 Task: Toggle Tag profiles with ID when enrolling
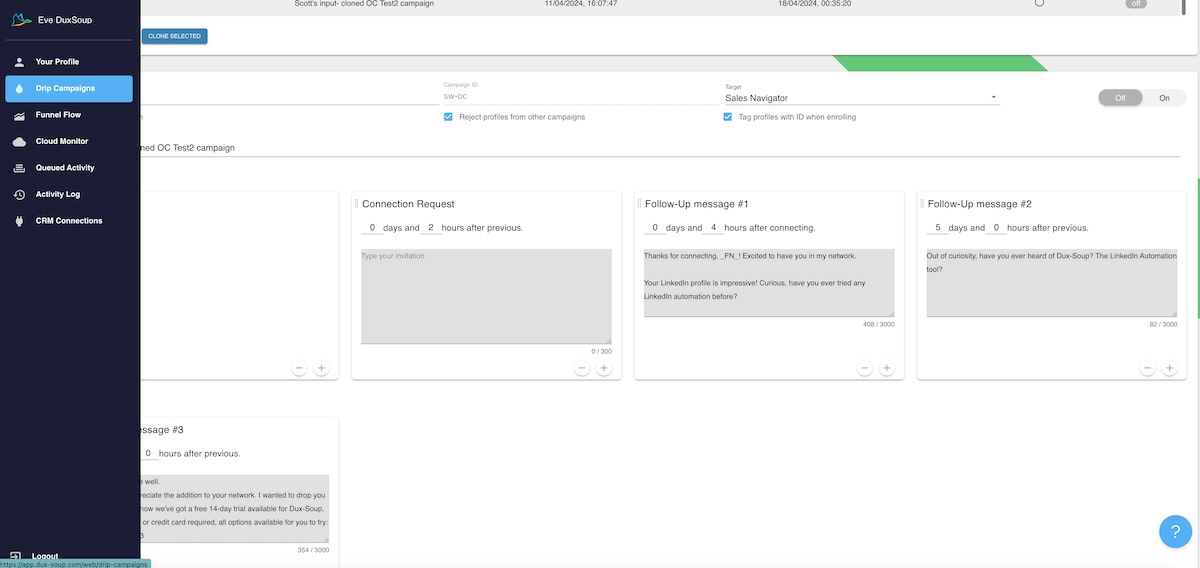click(x=728, y=117)
